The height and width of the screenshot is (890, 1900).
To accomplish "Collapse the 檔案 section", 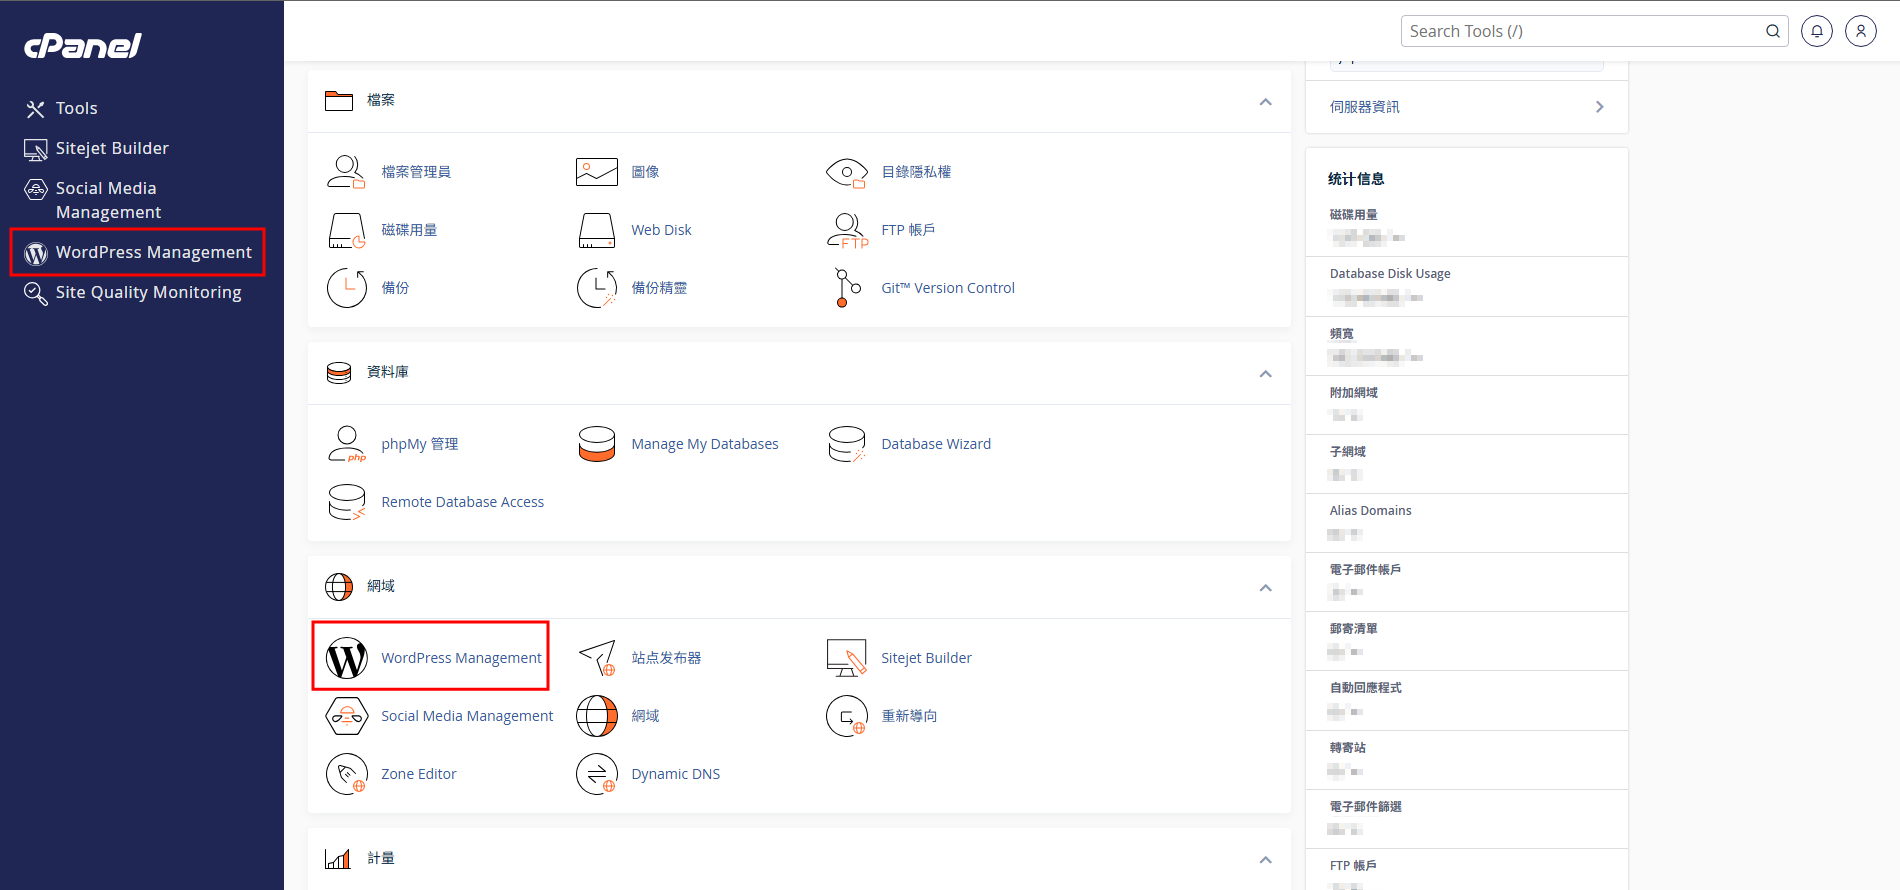I will click(1265, 102).
